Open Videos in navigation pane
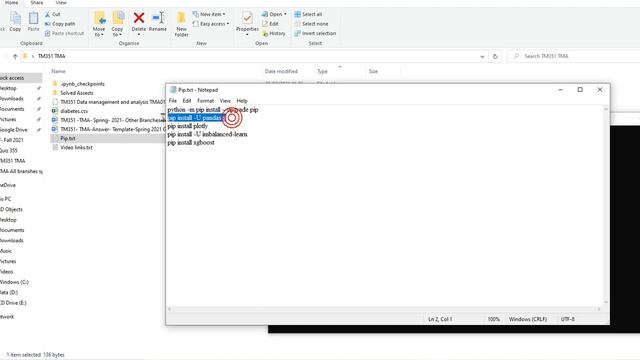Screen dimensions: 640x360 coord(7,272)
